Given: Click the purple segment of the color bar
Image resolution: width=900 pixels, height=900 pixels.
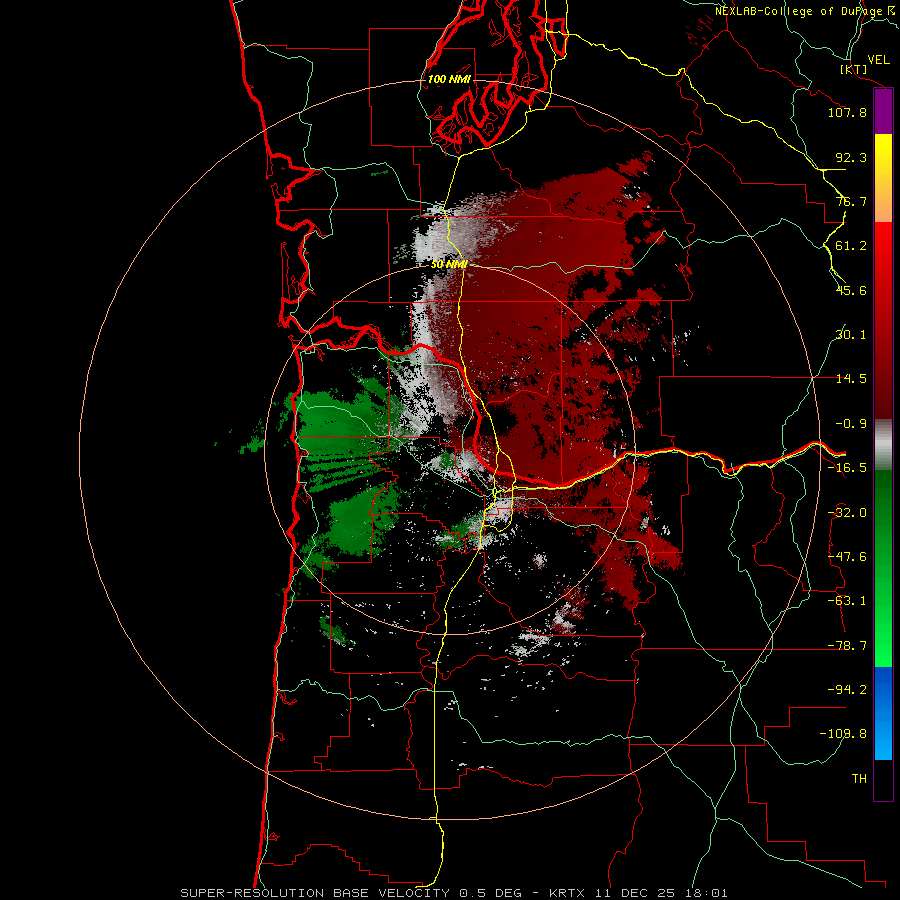Looking at the screenshot, I should 883,111.
